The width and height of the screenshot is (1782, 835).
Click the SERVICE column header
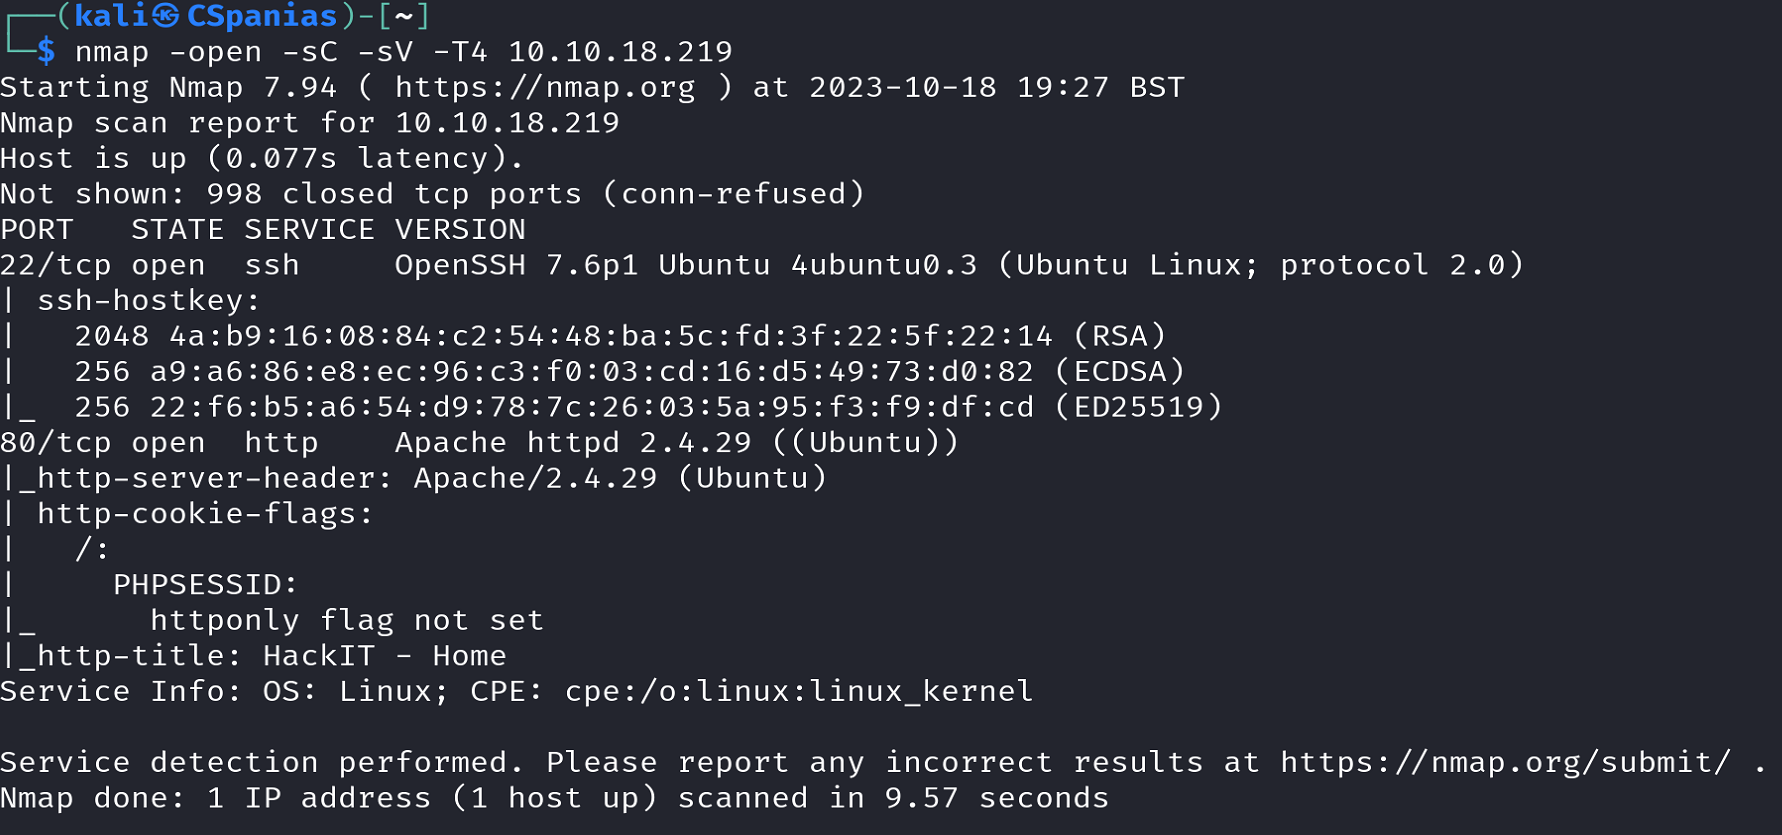[309, 230]
